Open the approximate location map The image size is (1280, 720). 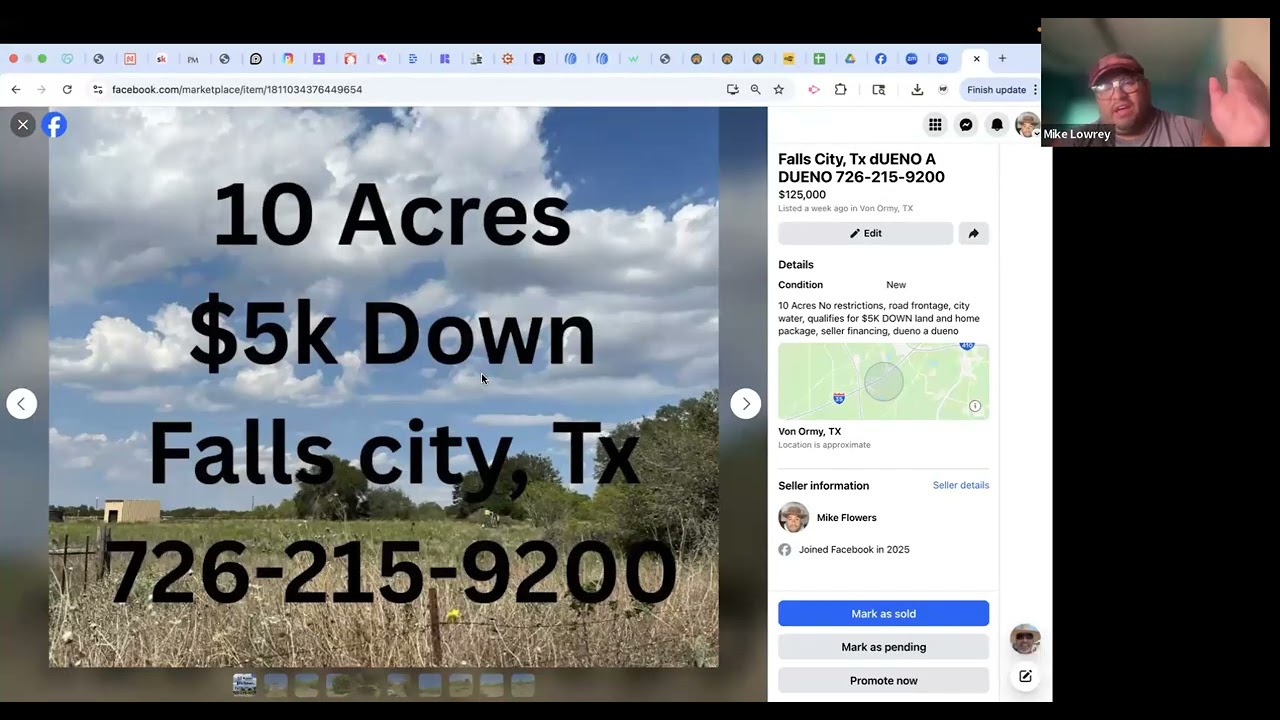[884, 382]
